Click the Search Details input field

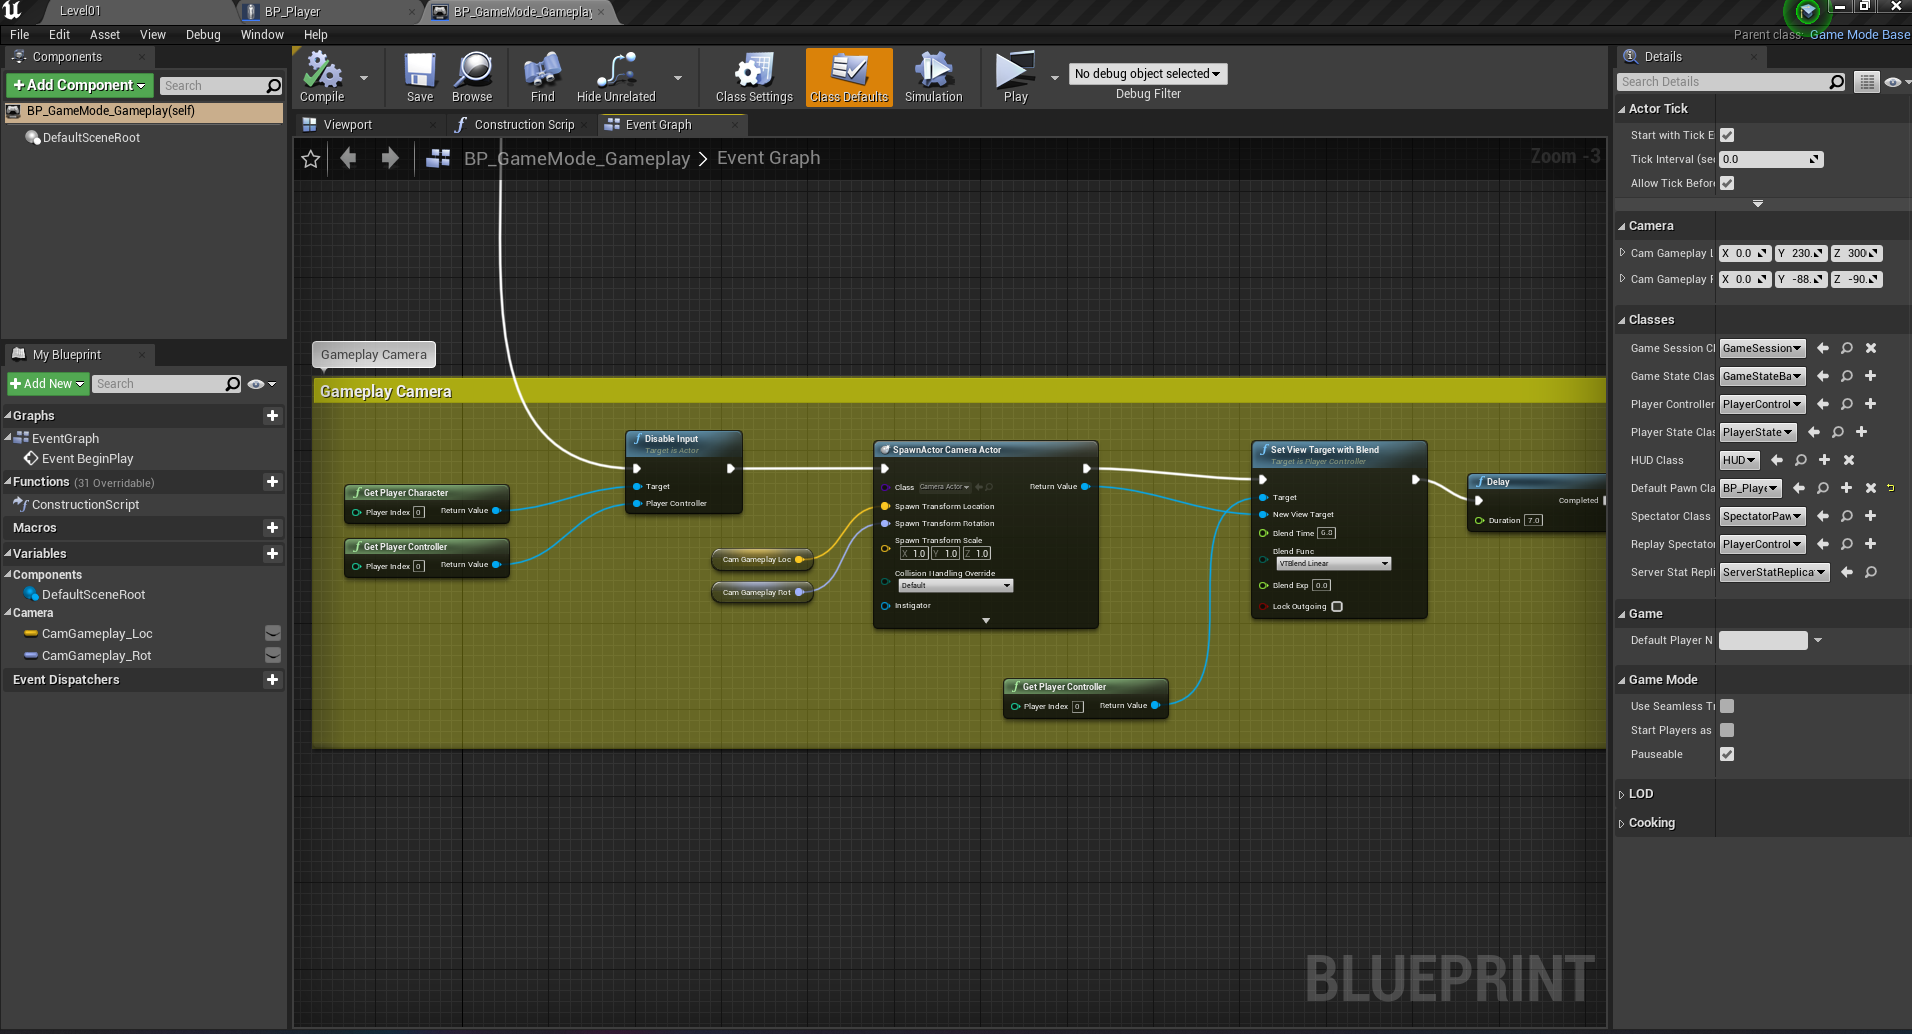[1724, 82]
